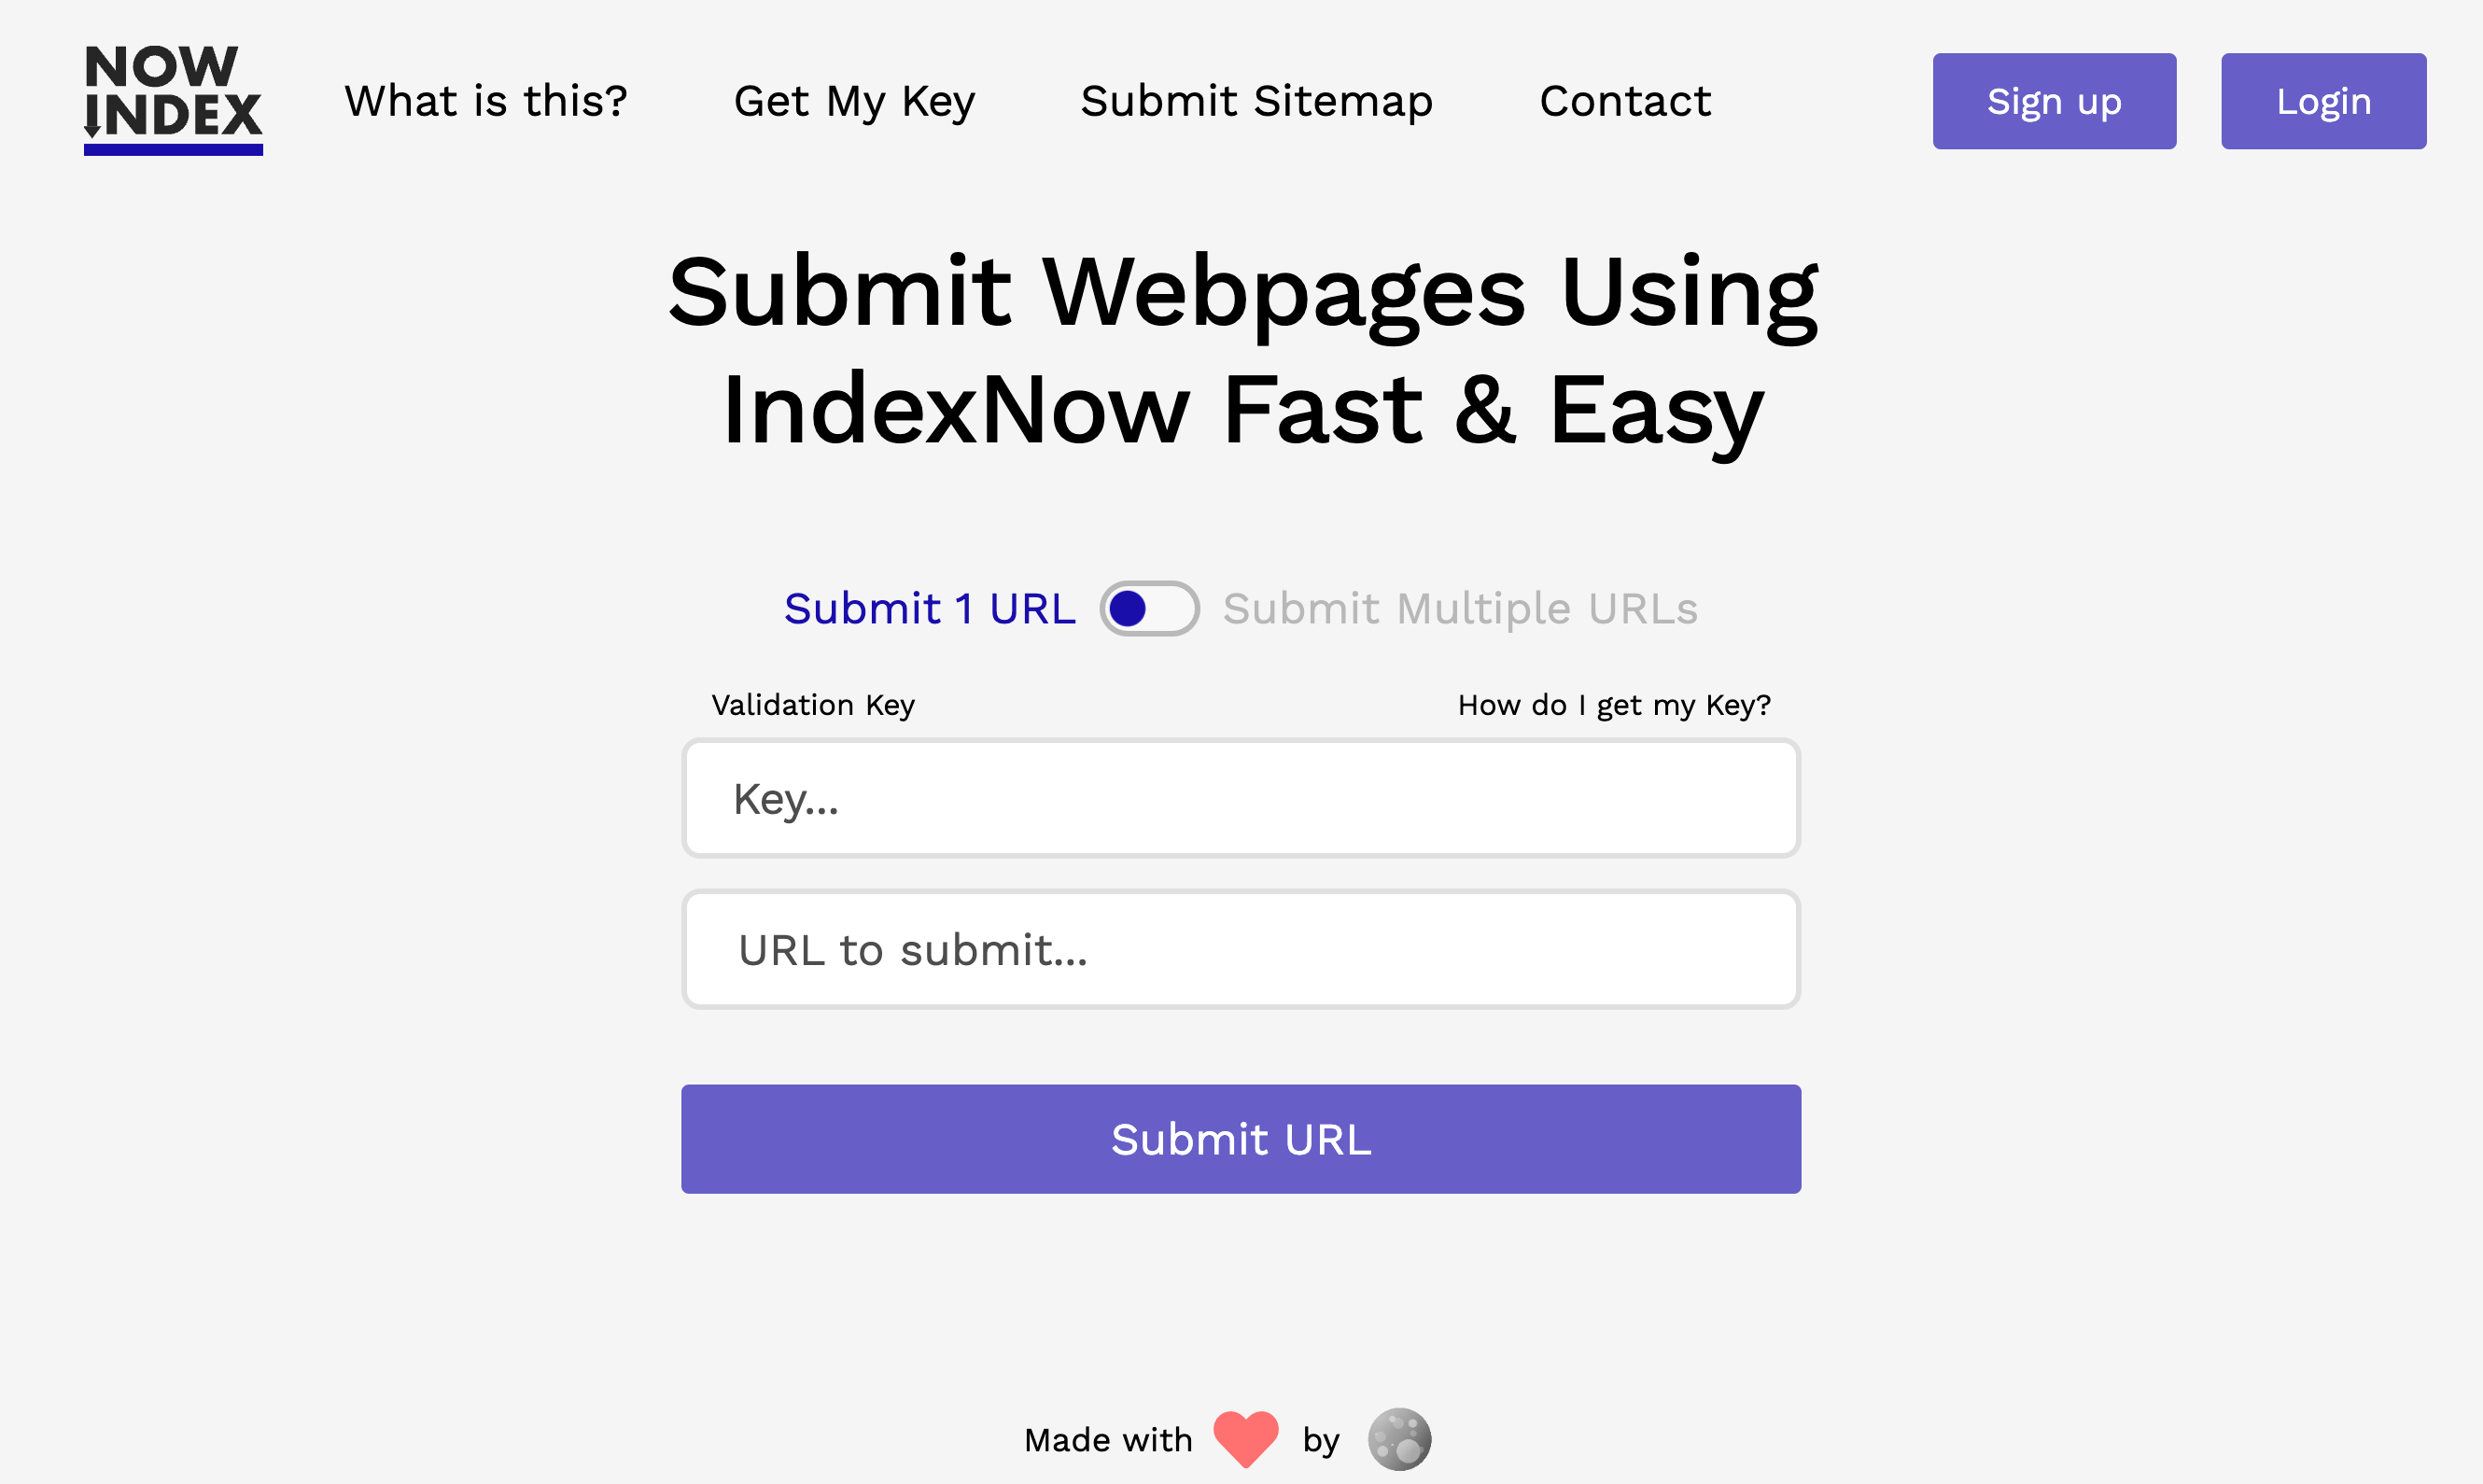Click the Submit URL button
The width and height of the screenshot is (2483, 1484).
(x=1241, y=1139)
